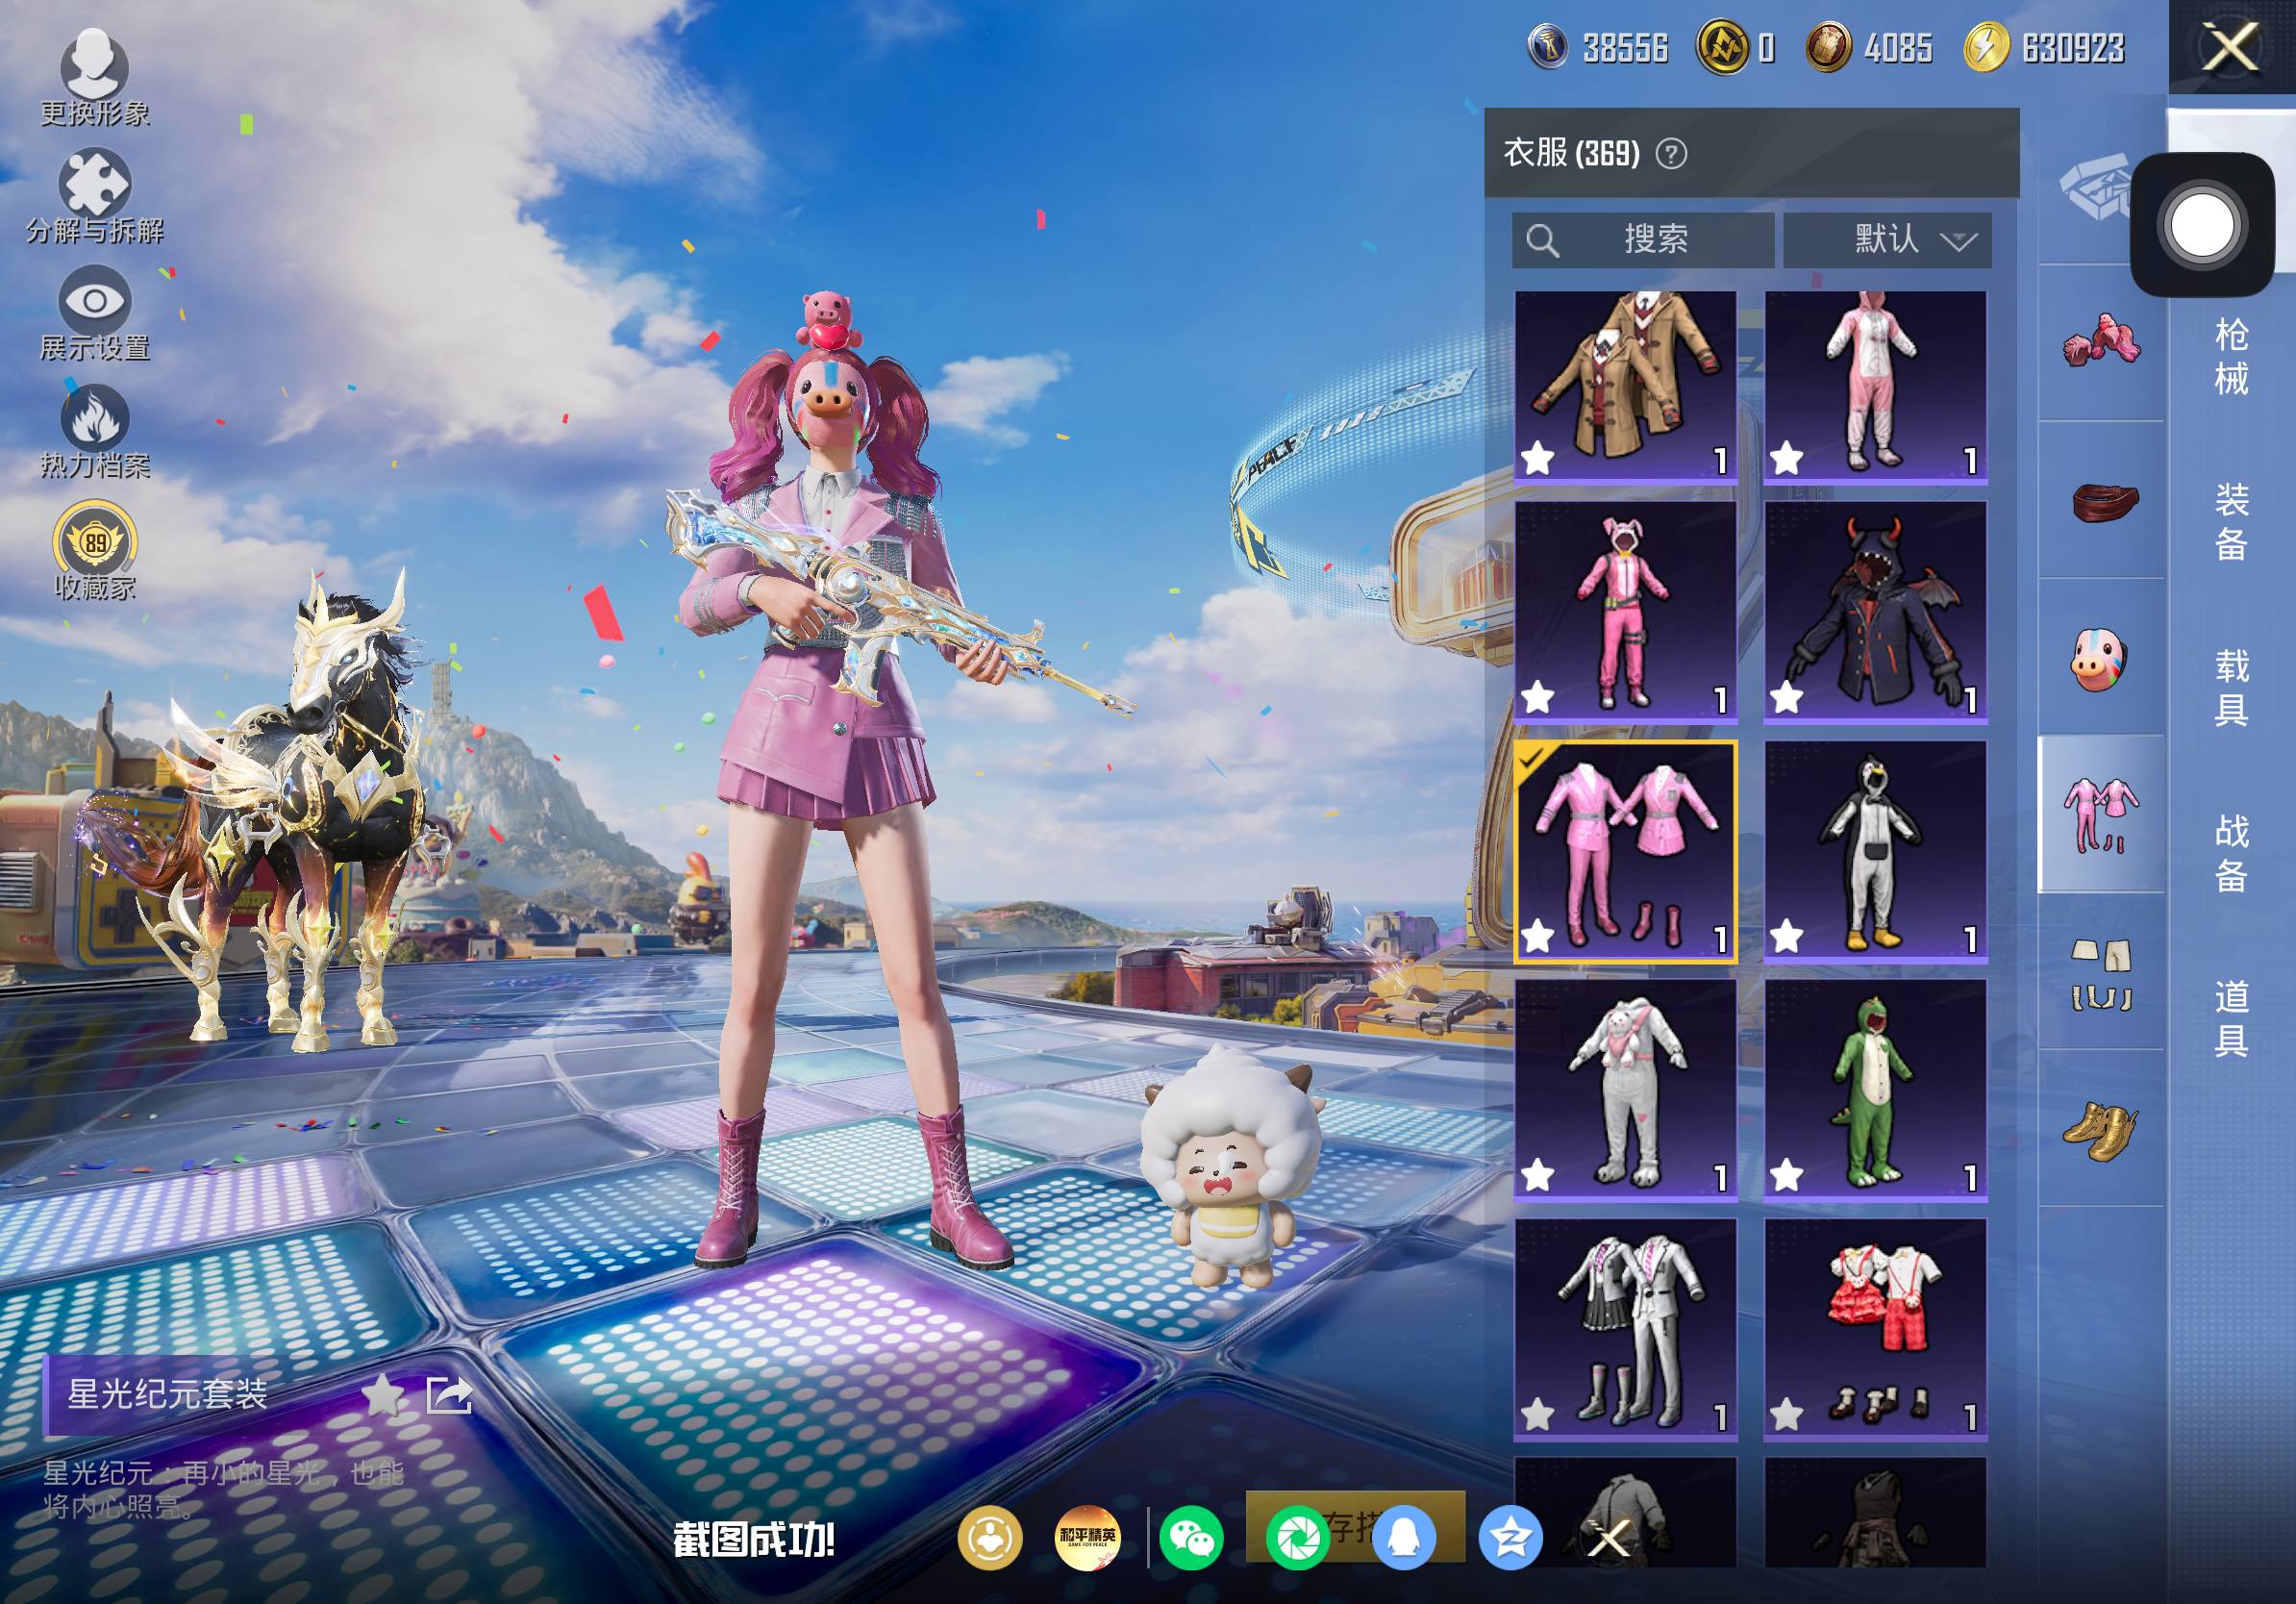Select the brown trench coat outfit

click(x=1626, y=387)
